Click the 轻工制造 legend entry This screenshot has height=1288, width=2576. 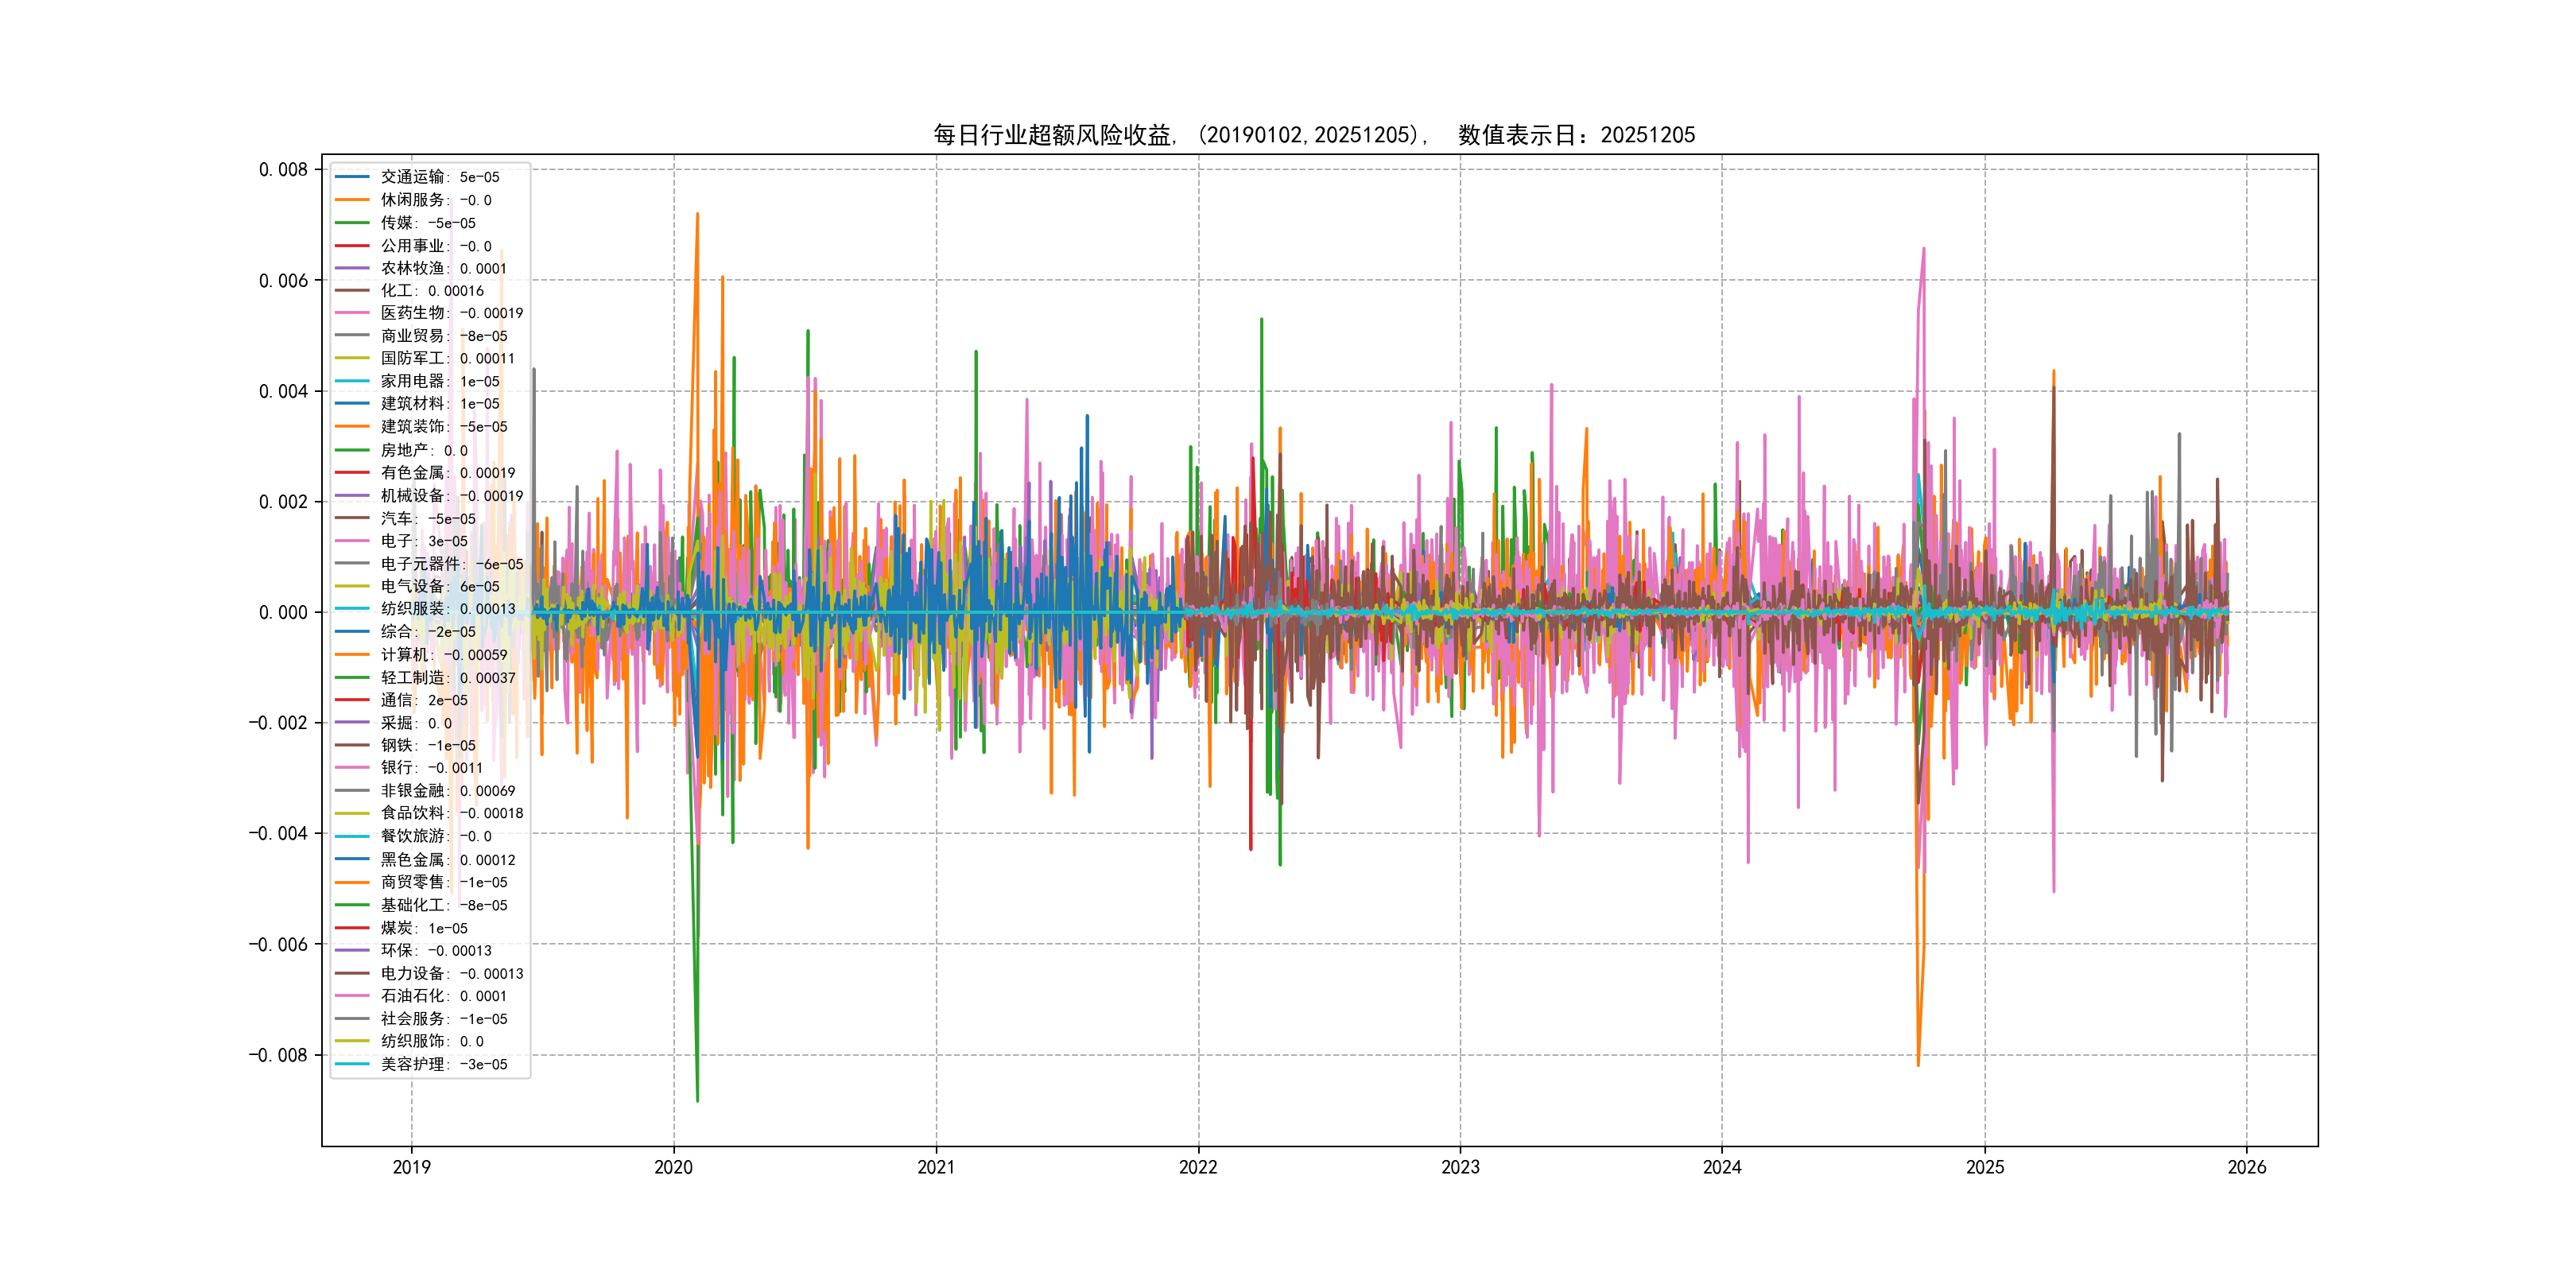pos(447,677)
